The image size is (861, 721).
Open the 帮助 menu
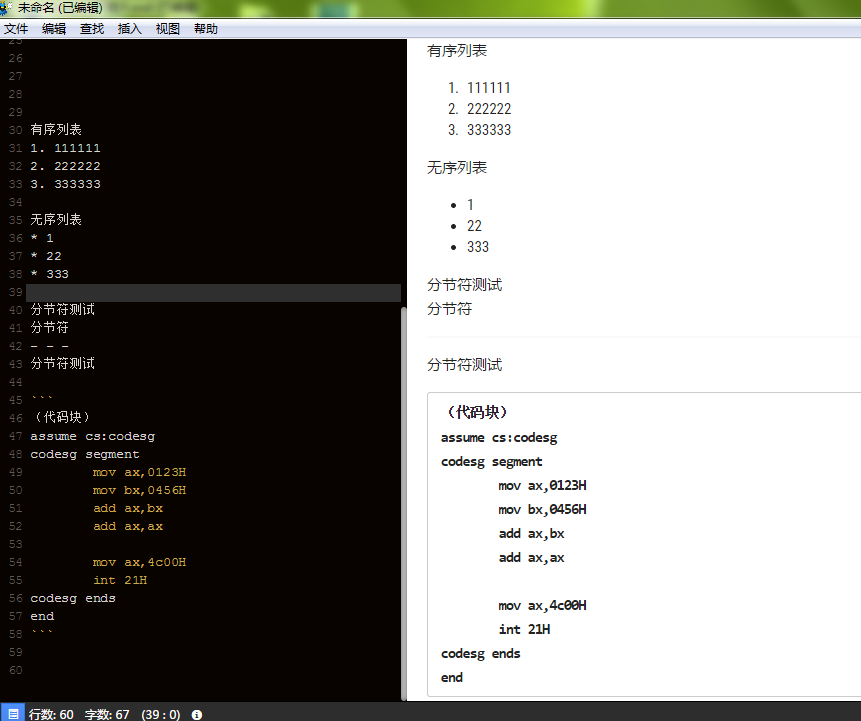click(x=206, y=29)
